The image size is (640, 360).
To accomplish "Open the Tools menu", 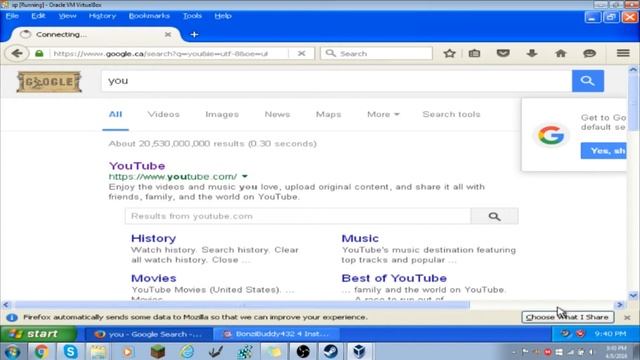I will pos(192,16).
